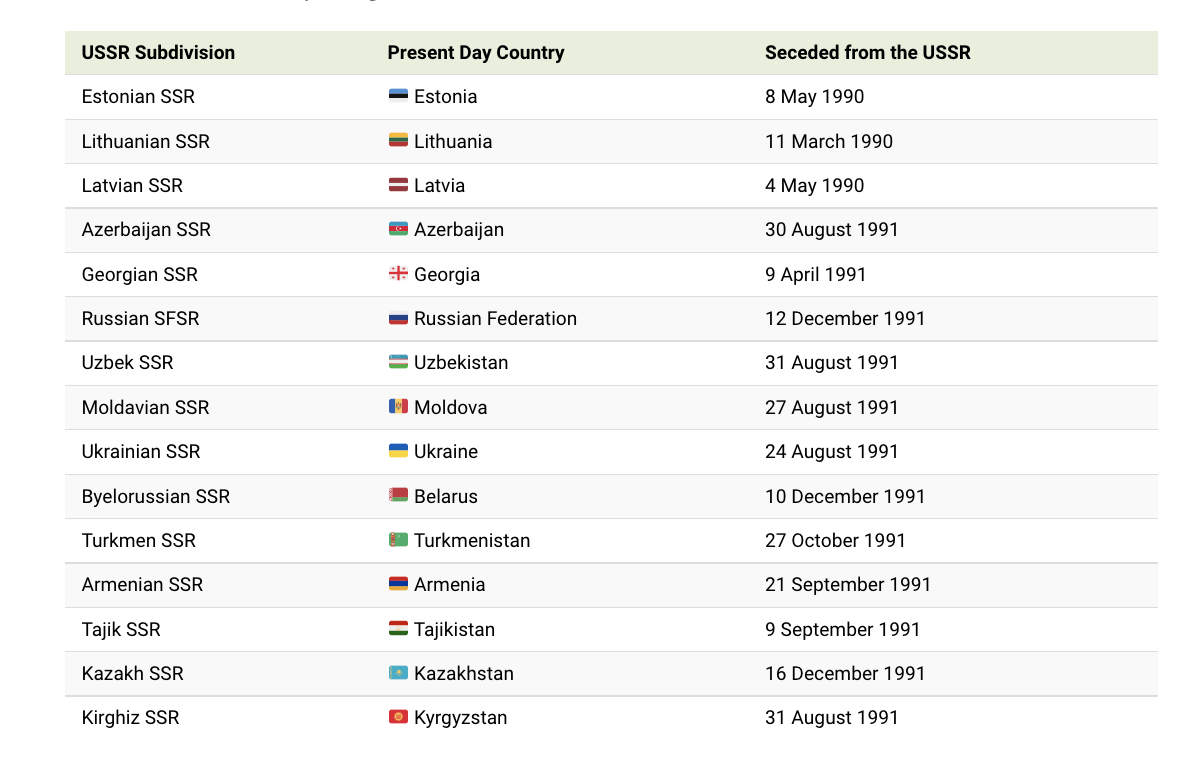Click the Armenia flag icon
Viewport: 1192px width, 768px height.
(x=398, y=584)
